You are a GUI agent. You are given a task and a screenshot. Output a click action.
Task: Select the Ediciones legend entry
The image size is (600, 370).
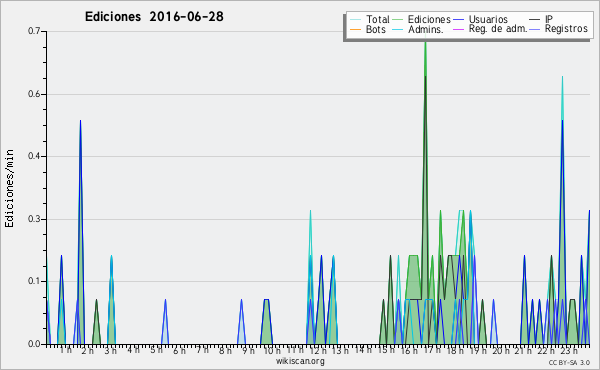coord(422,19)
